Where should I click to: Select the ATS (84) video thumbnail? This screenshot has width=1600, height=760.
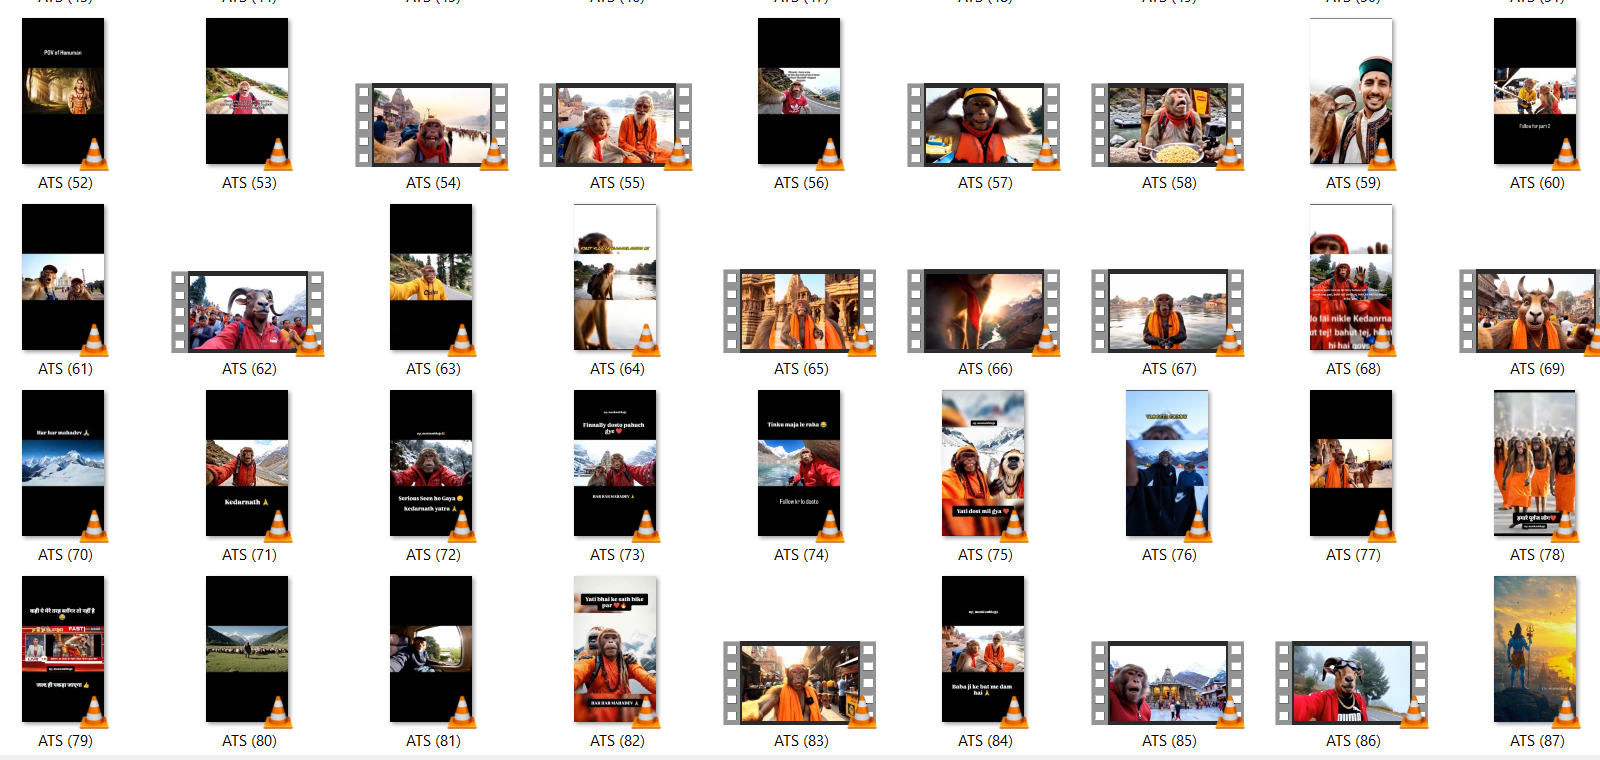click(983, 649)
